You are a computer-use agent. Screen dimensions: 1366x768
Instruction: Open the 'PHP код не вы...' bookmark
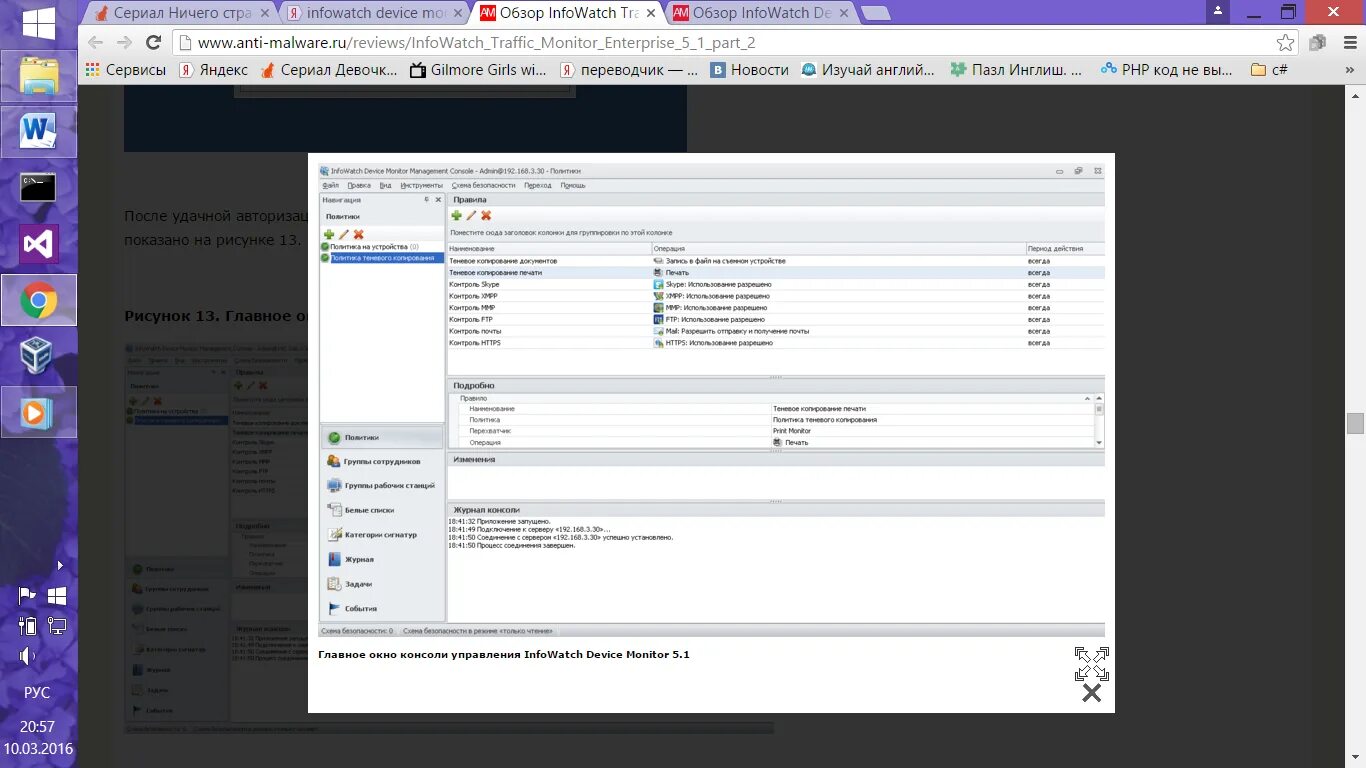pyautogui.click(x=1166, y=70)
